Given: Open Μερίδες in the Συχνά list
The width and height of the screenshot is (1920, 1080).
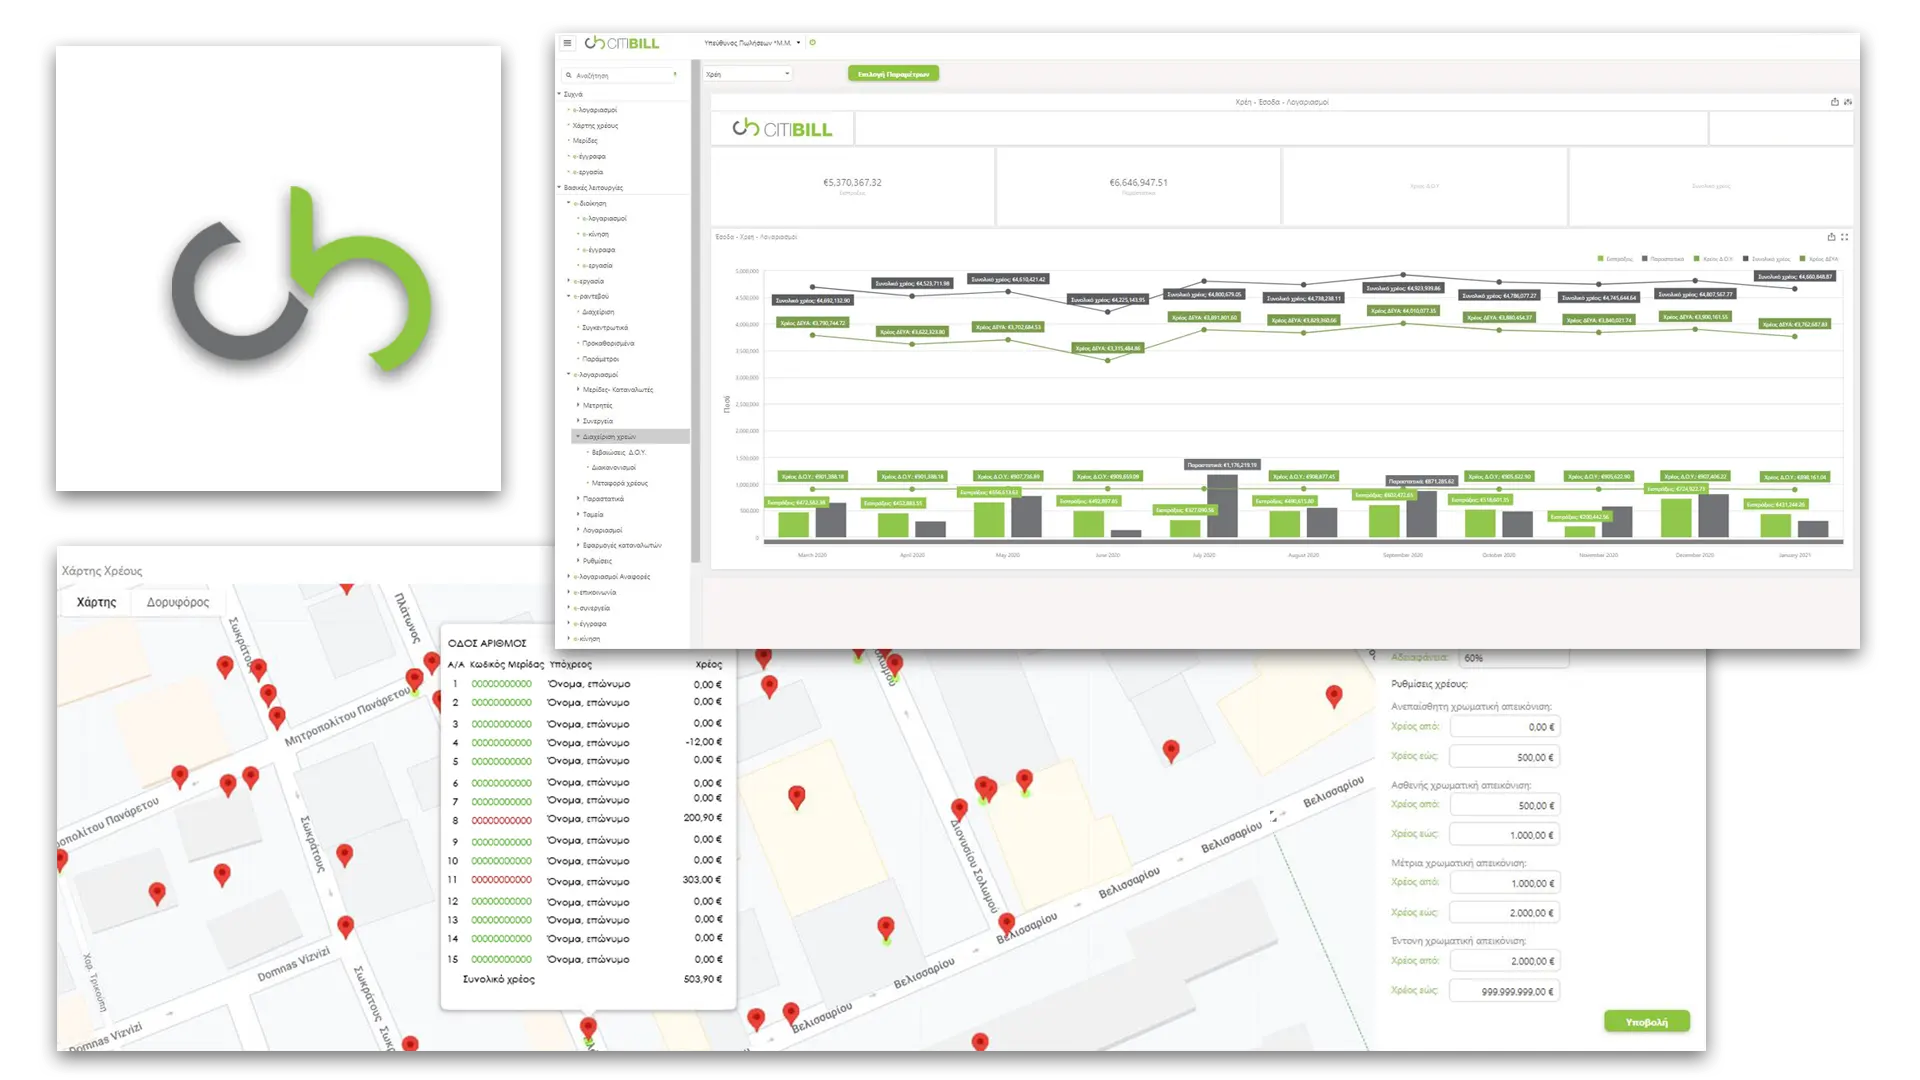Looking at the screenshot, I should pos(585,141).
